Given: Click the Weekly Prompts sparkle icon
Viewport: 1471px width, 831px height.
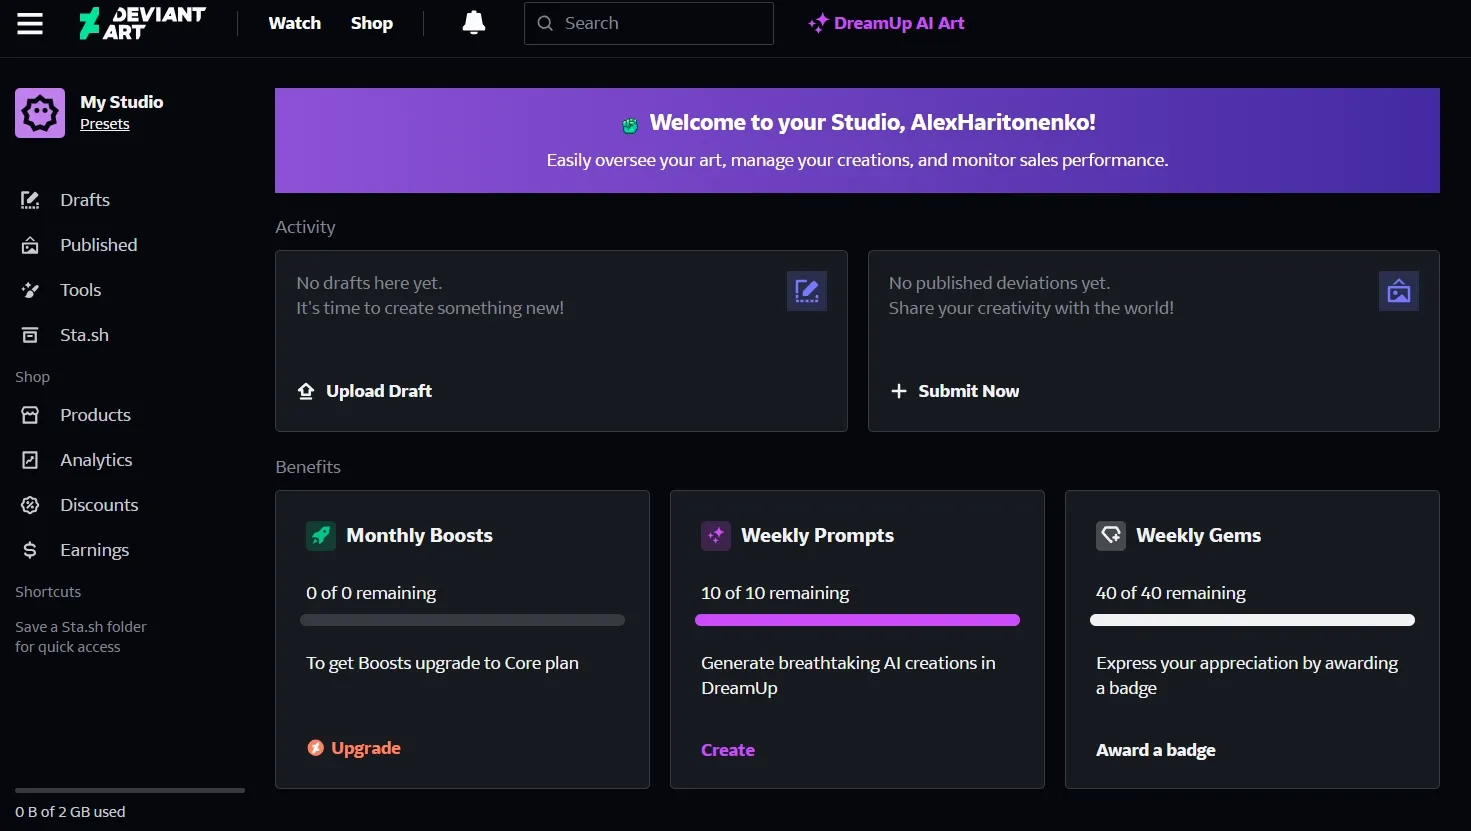Looking at the screenshot, I should click(716, 536).
